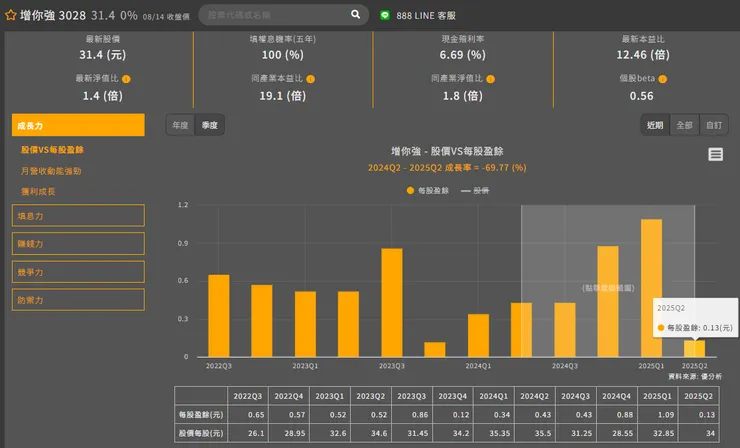The image size is (740, 448).
Task: Expand the 競爭力 section
Action: [78, 272]
